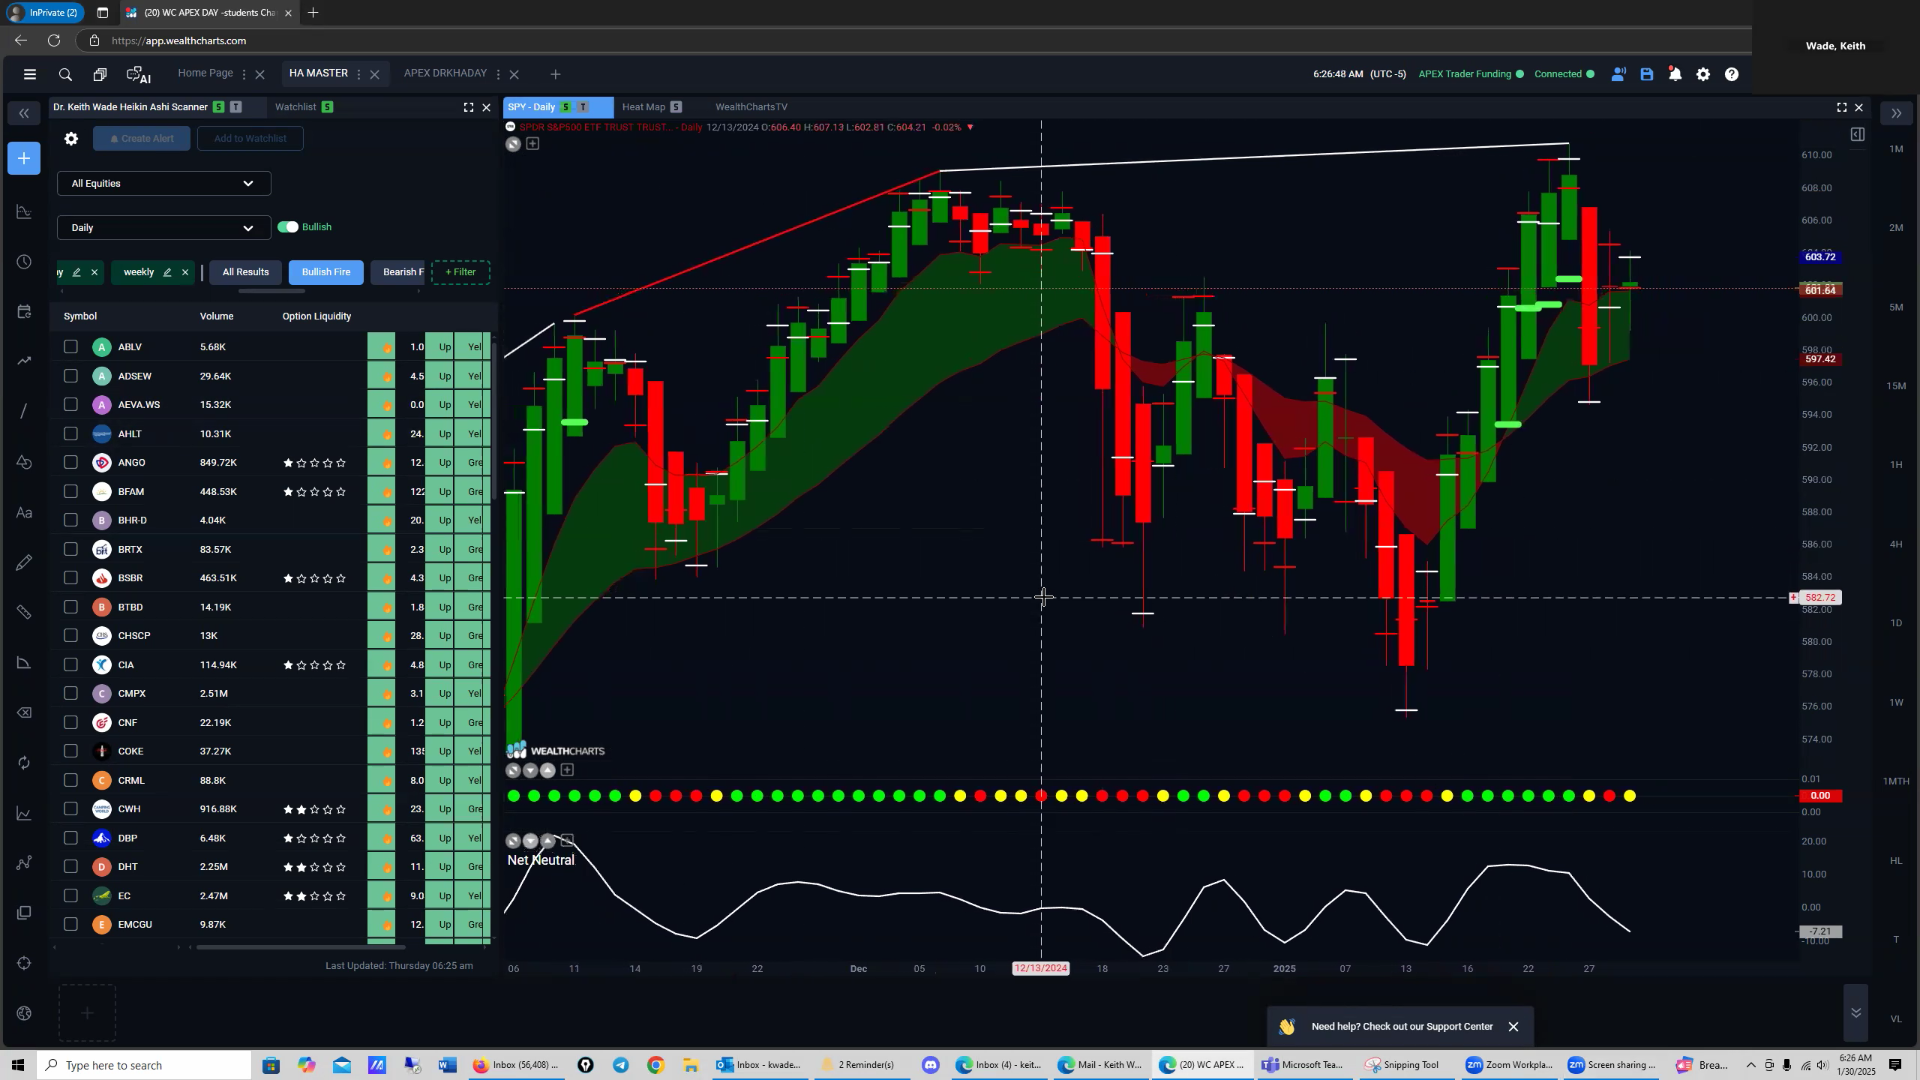Click the blue add plus button

(24, 158)
